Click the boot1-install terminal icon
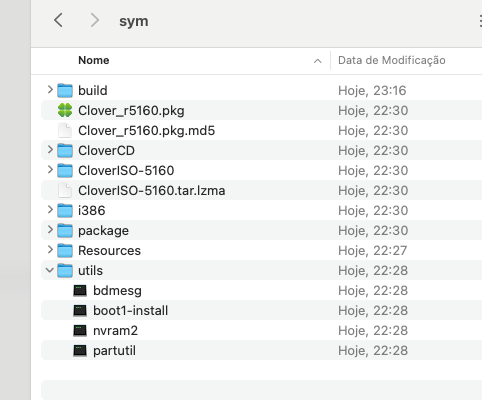Viewport: 482px width, 400px height. tap(80, 311)
